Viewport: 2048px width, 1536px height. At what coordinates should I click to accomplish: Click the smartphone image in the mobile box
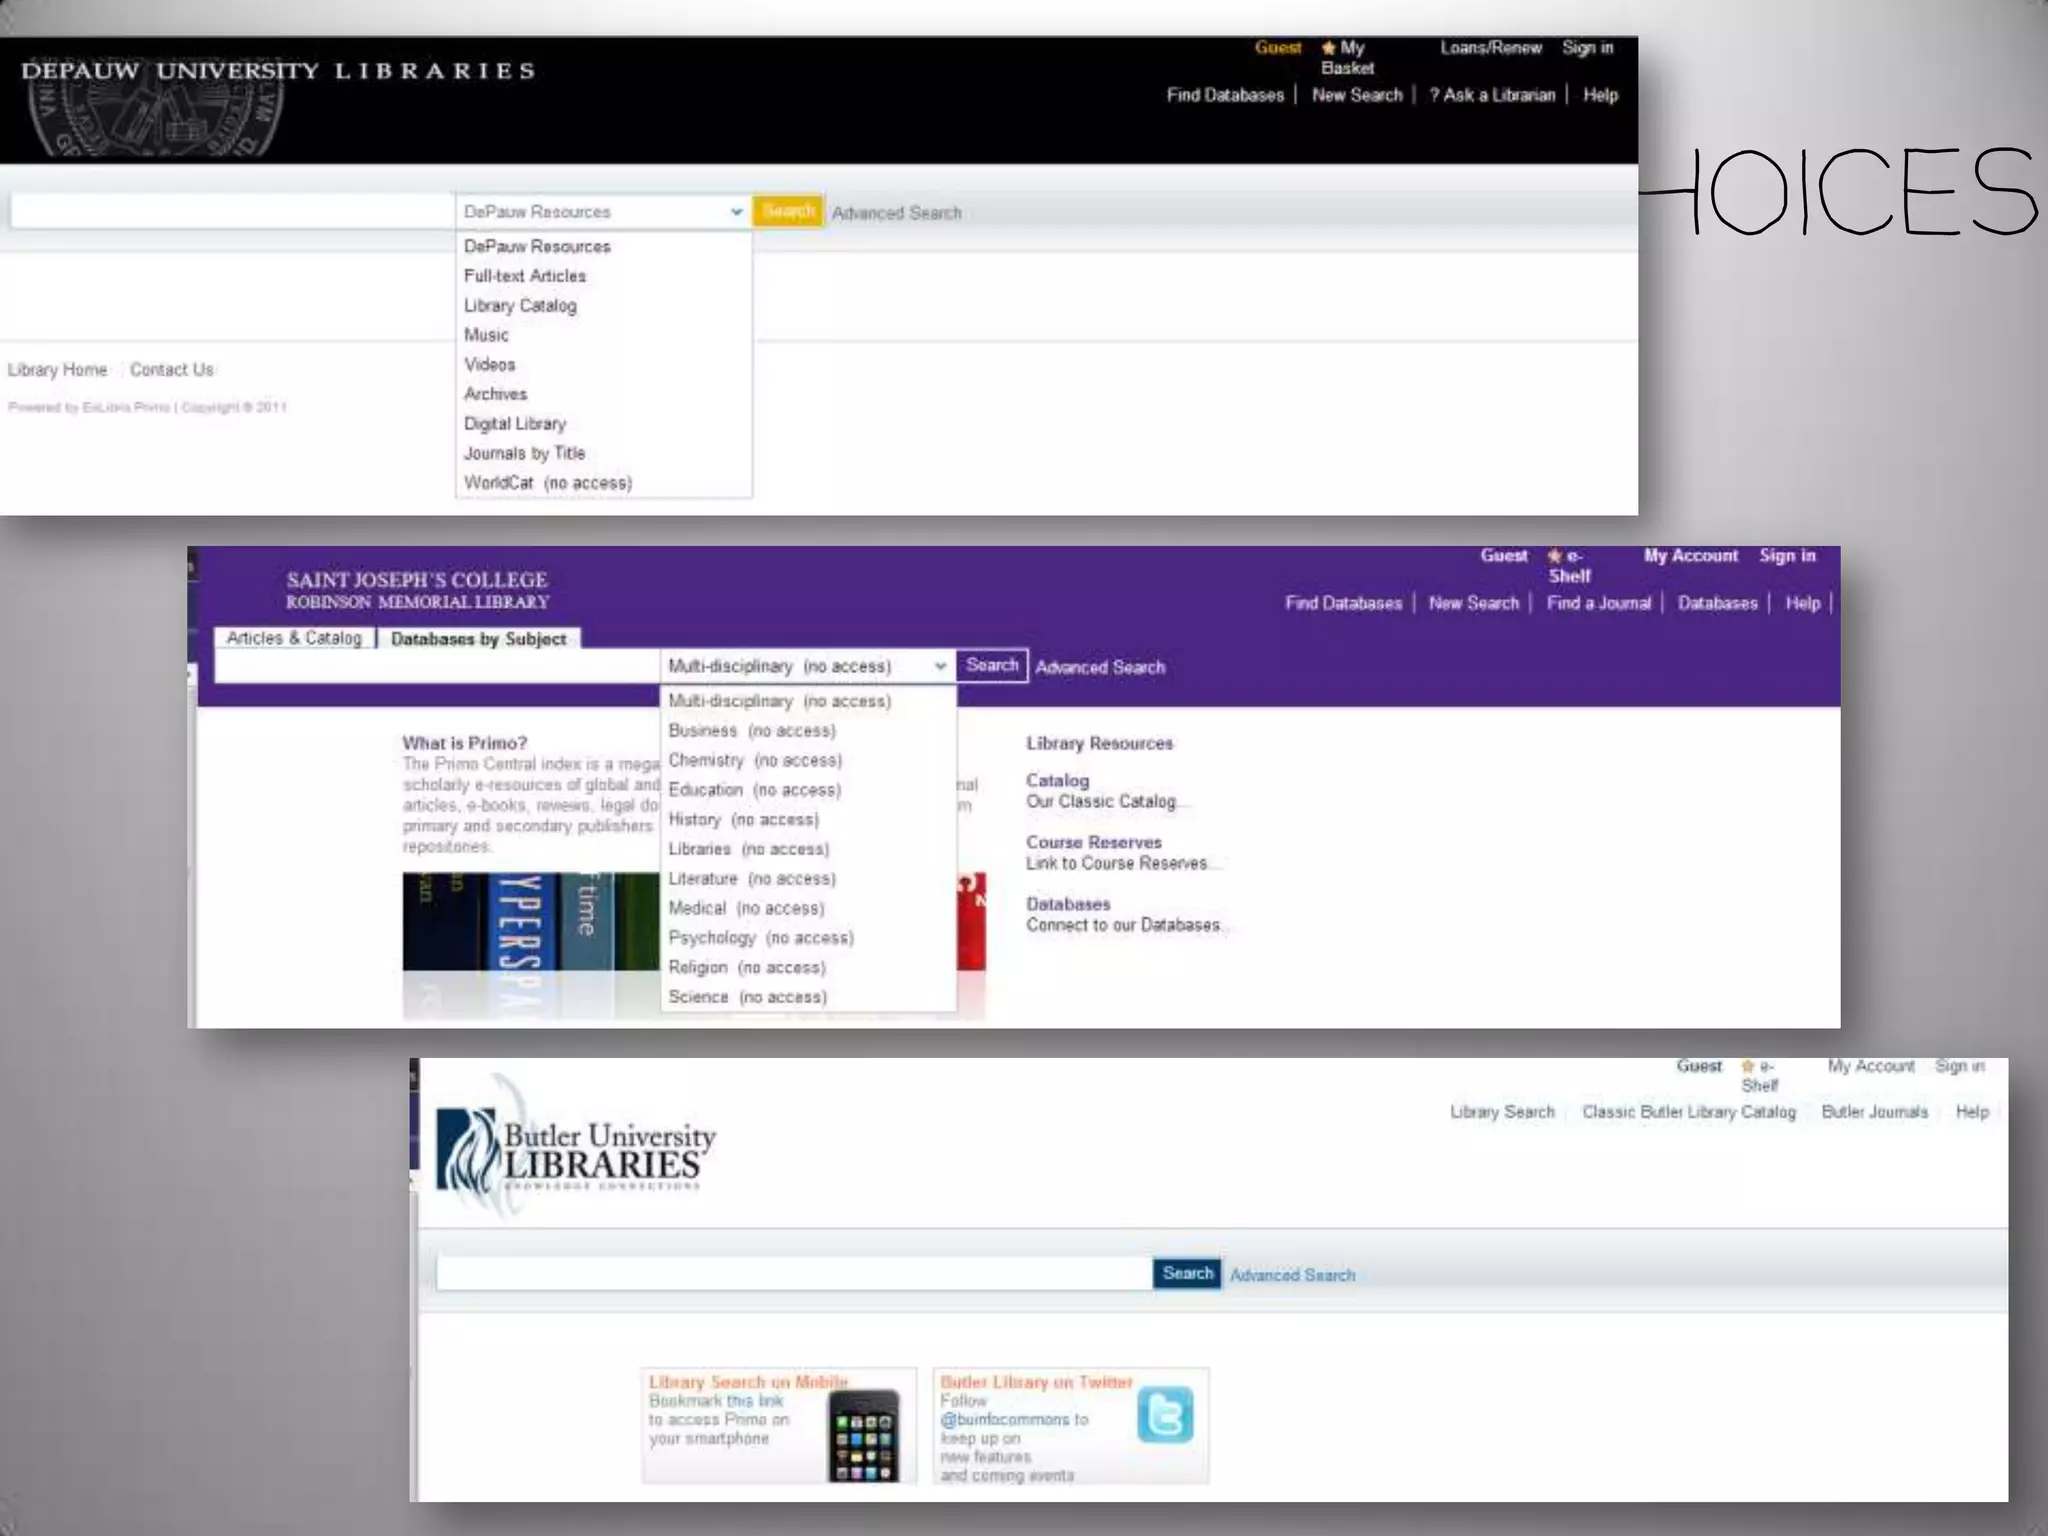coord(863,1436)
